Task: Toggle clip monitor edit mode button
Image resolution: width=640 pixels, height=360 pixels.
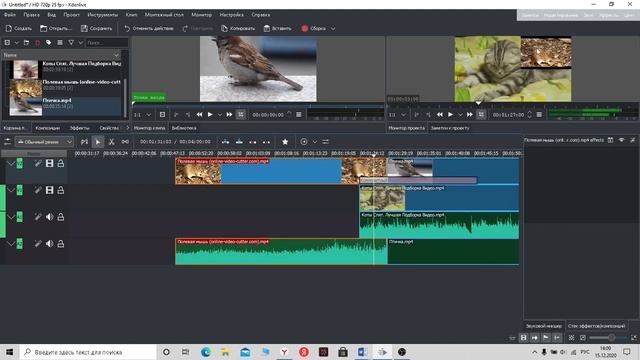Action: coord(241,115)
